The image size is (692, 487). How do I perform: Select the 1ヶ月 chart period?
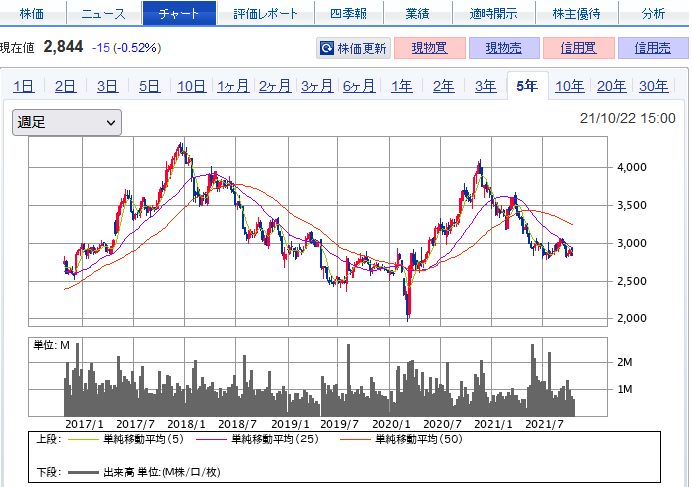pos(233,86)
